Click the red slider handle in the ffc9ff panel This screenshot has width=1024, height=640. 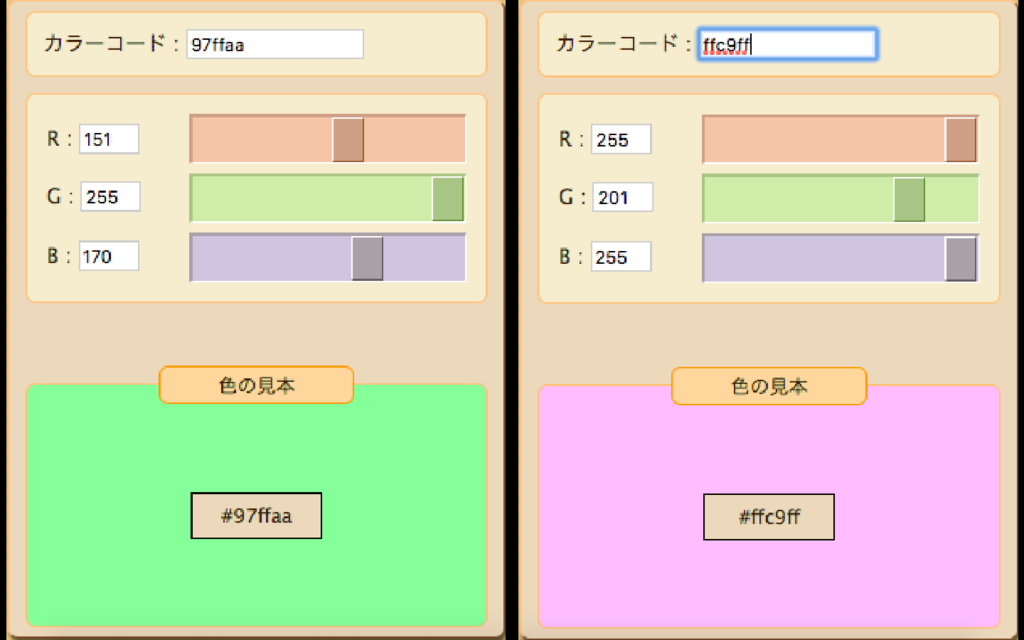(961, 140)
